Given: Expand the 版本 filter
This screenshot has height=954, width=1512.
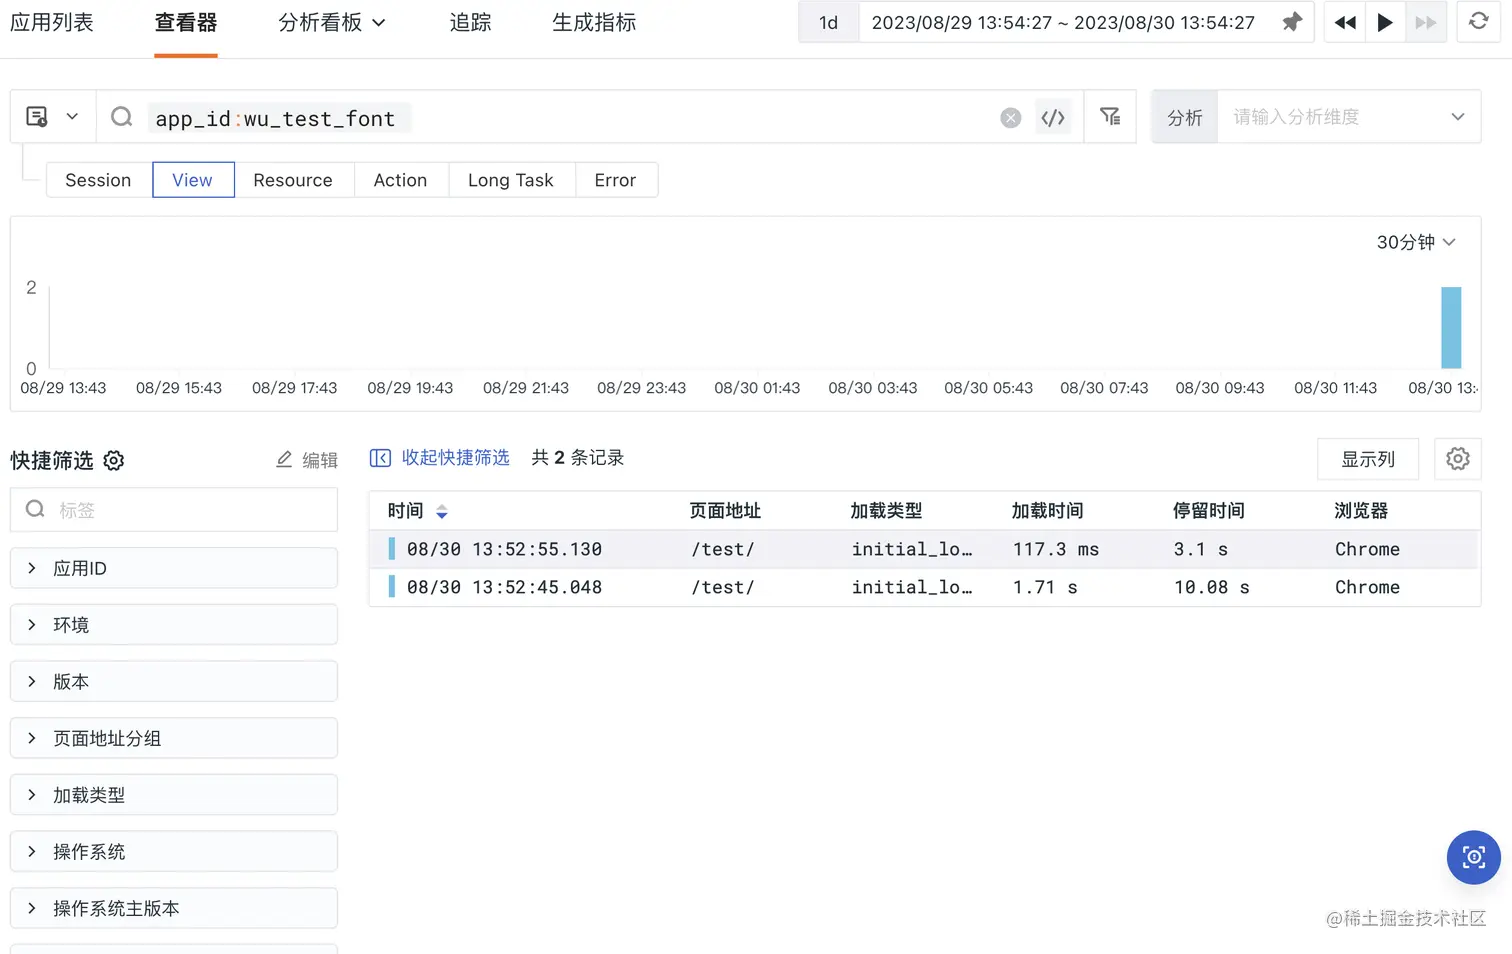Looking at the screenshot, I should 174,682.
